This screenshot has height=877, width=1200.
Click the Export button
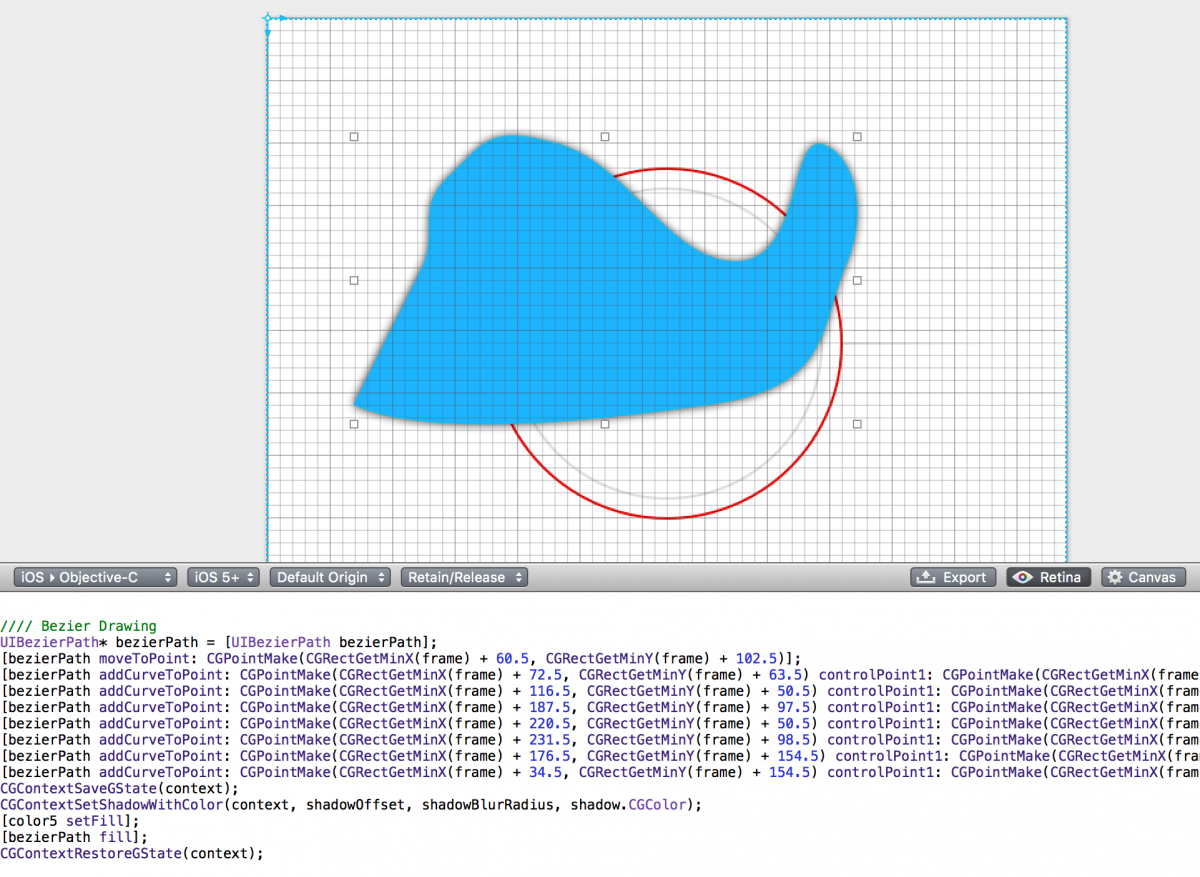(953, 577)
